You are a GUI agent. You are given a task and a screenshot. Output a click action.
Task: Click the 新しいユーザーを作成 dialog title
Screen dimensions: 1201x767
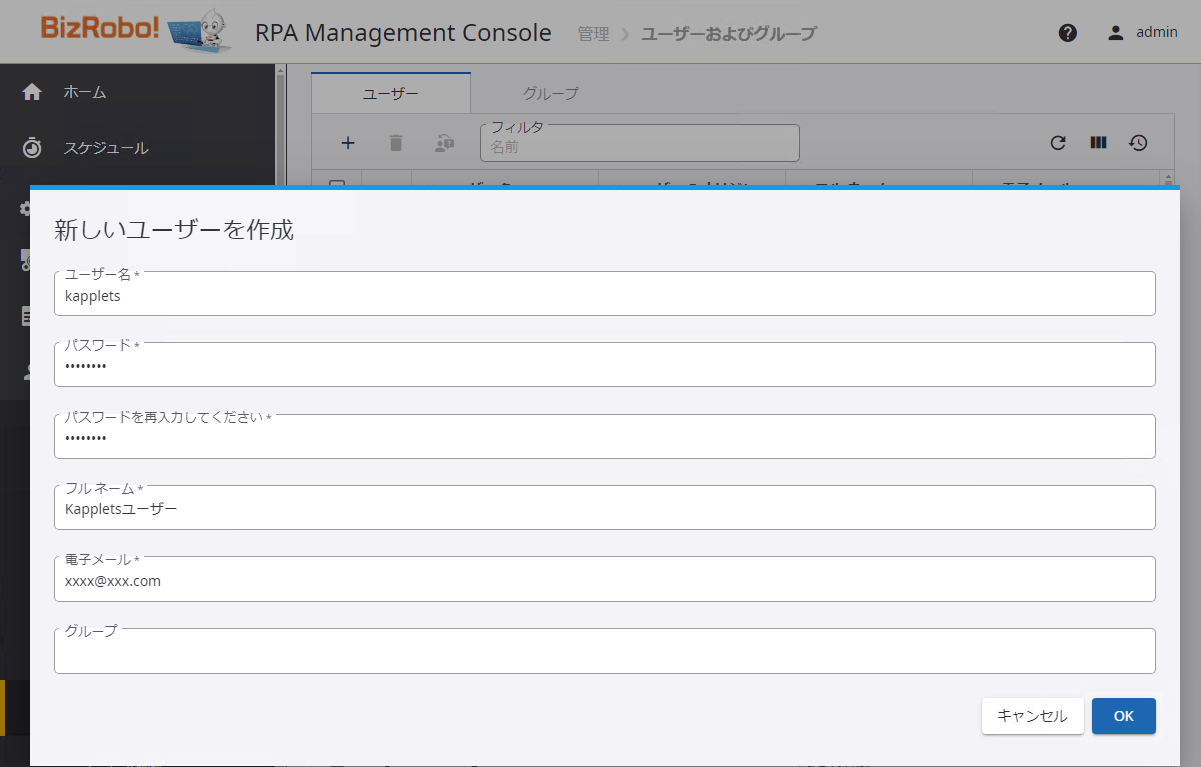(174, 229)
